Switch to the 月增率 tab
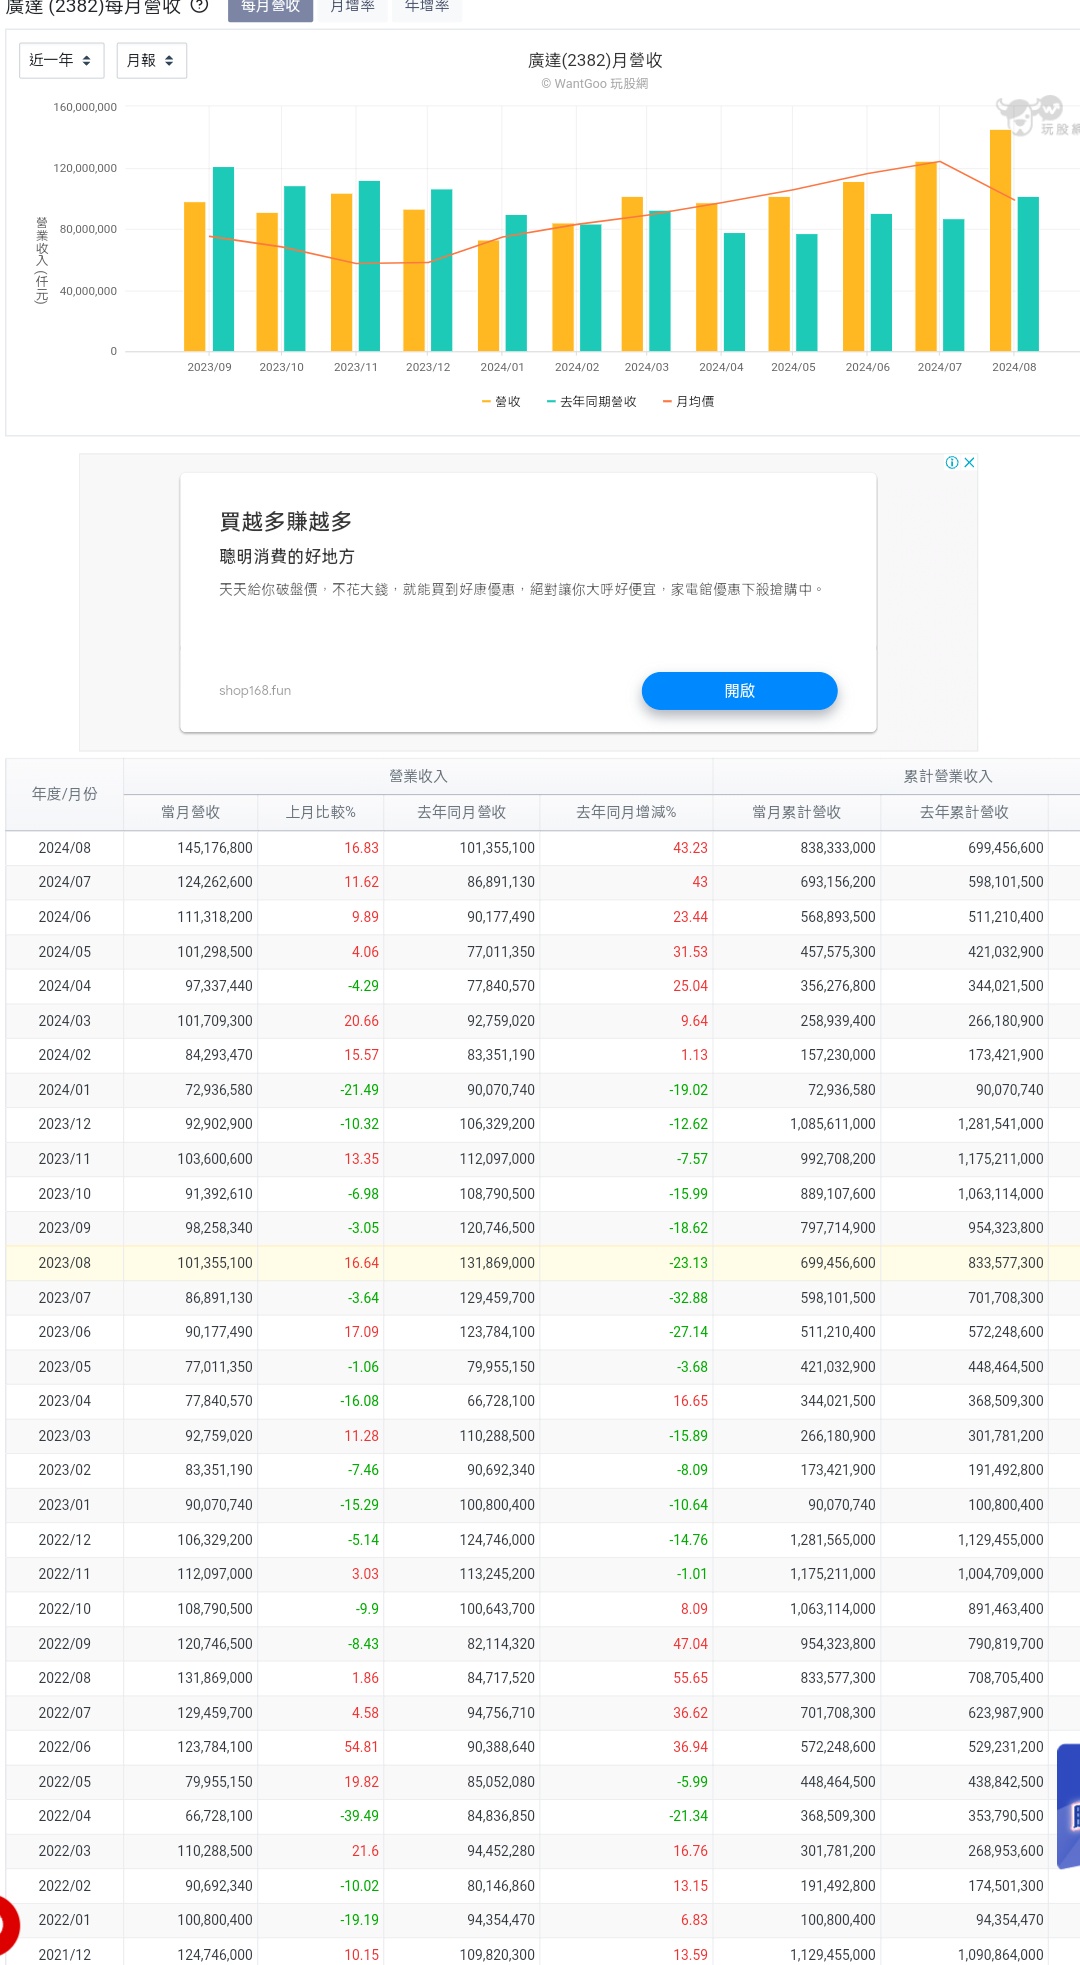Viewport: 1080px width, 1965px height. [352, 8]
